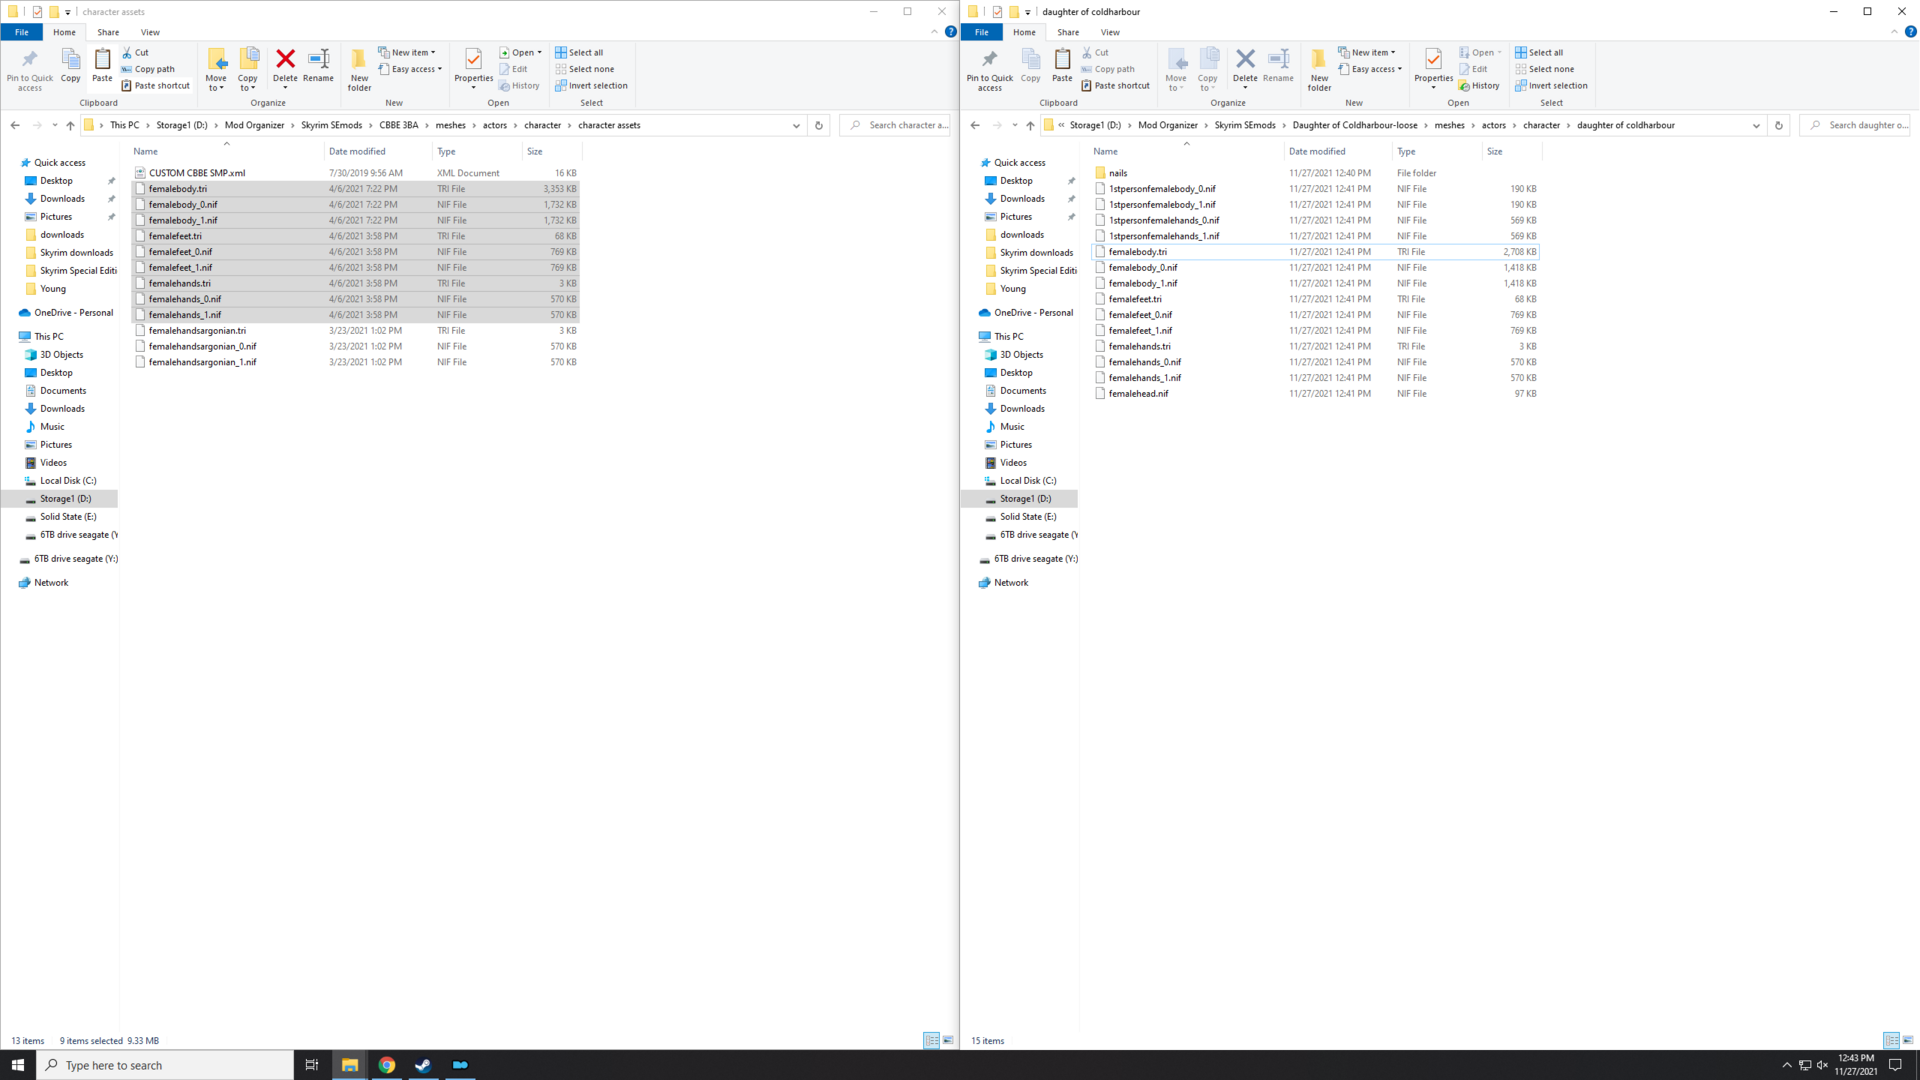Switch right window to details view
The height and width of the screenshot is (1080, 1920).
[1891, 1041]
